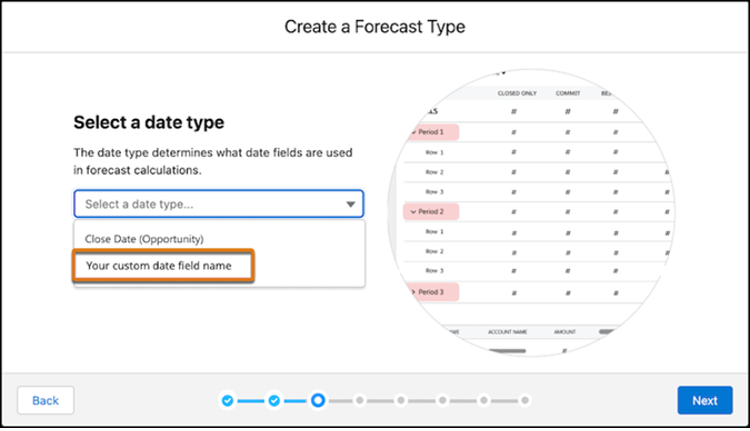Click the sixth step progress dot
The image size is (750, 431).
[x=442, y=400]
